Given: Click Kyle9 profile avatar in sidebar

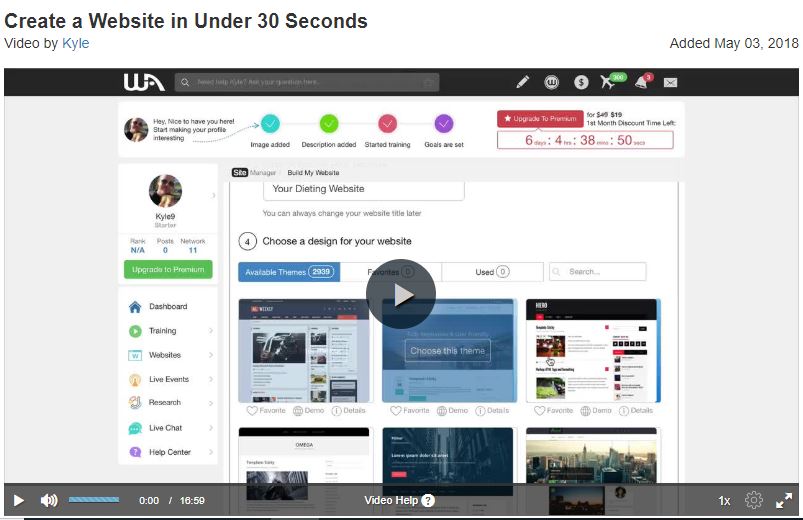Looking at the screenshot, I should (x=165, y=191).
